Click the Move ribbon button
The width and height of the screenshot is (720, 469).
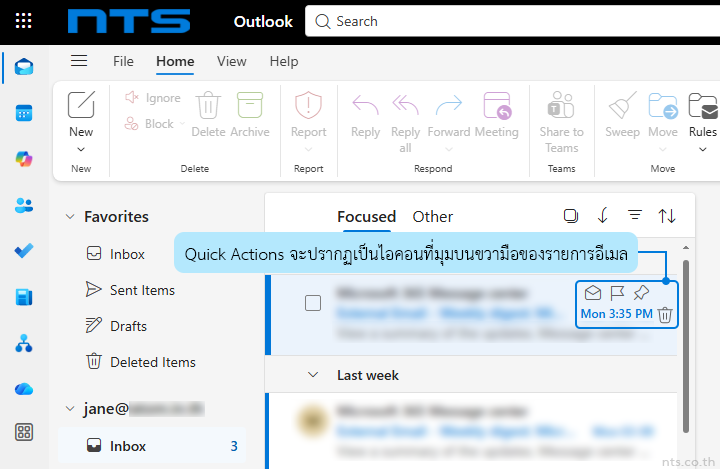[663, 114]
